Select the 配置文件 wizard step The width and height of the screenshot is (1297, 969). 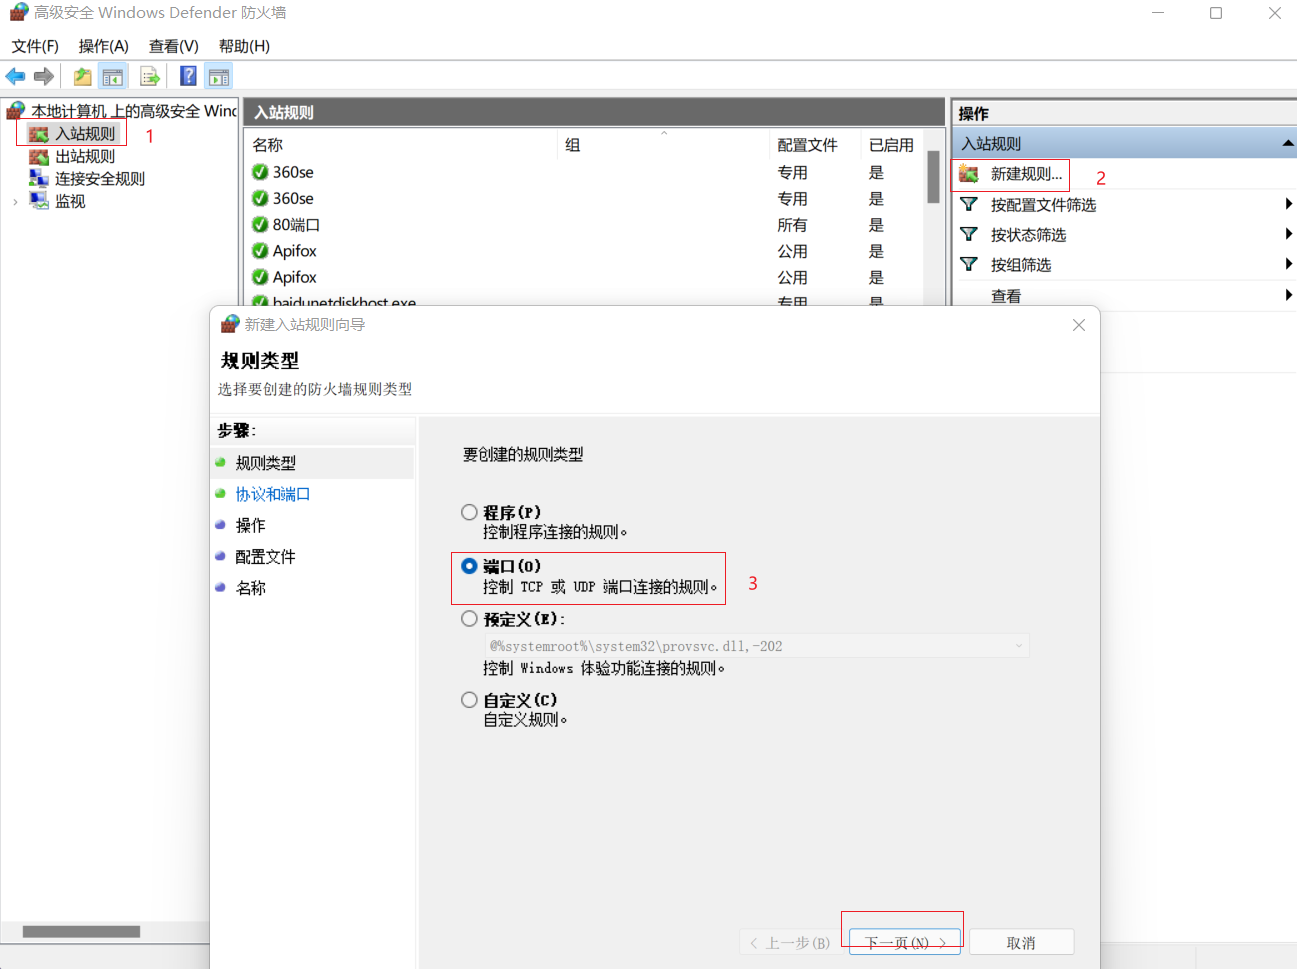(265, 556)
